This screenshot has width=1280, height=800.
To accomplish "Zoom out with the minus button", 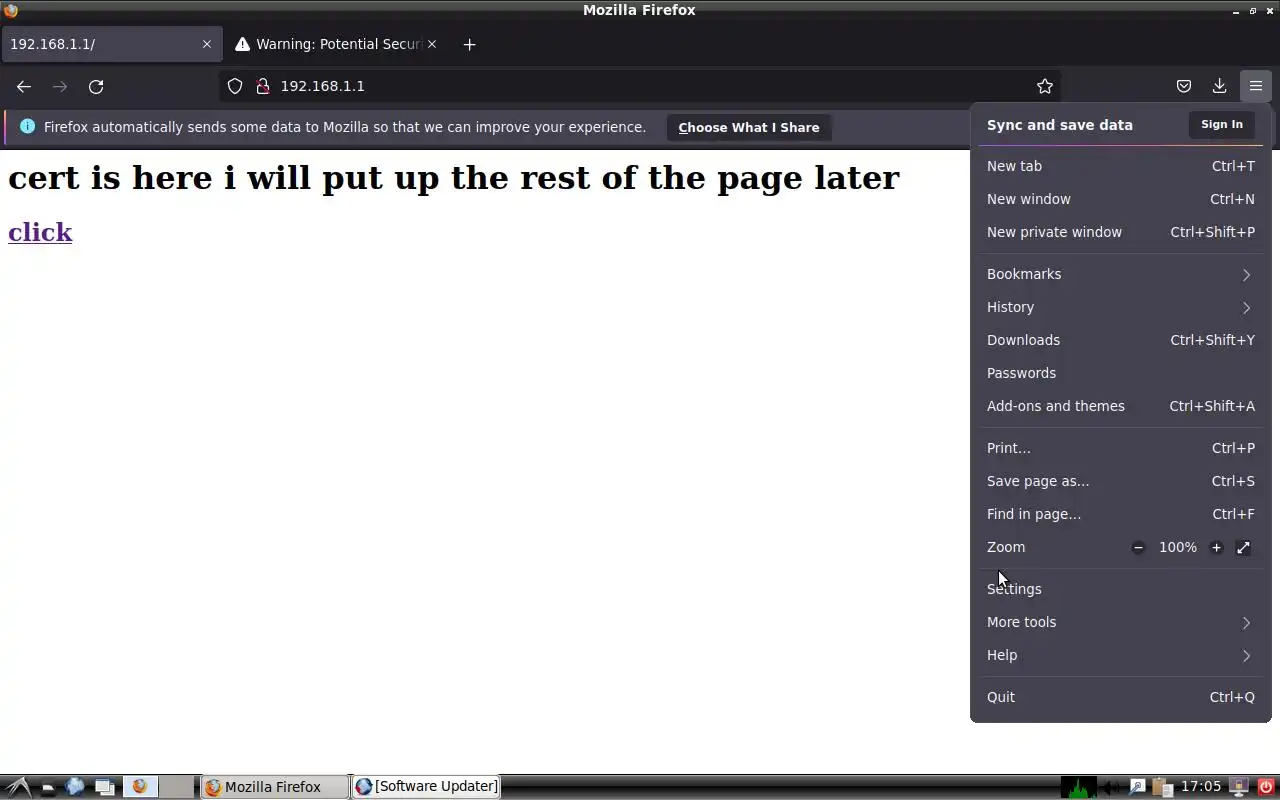I will coord(1138,547).
